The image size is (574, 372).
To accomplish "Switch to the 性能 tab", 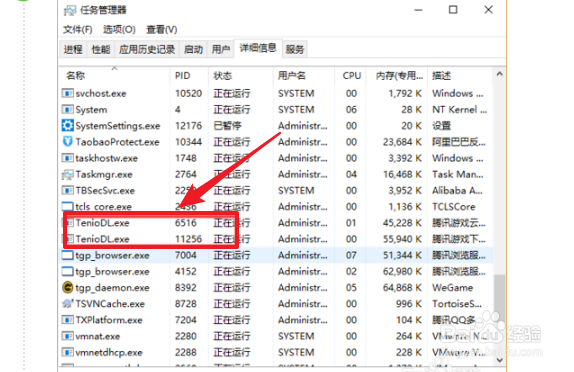I will [101, 49].
